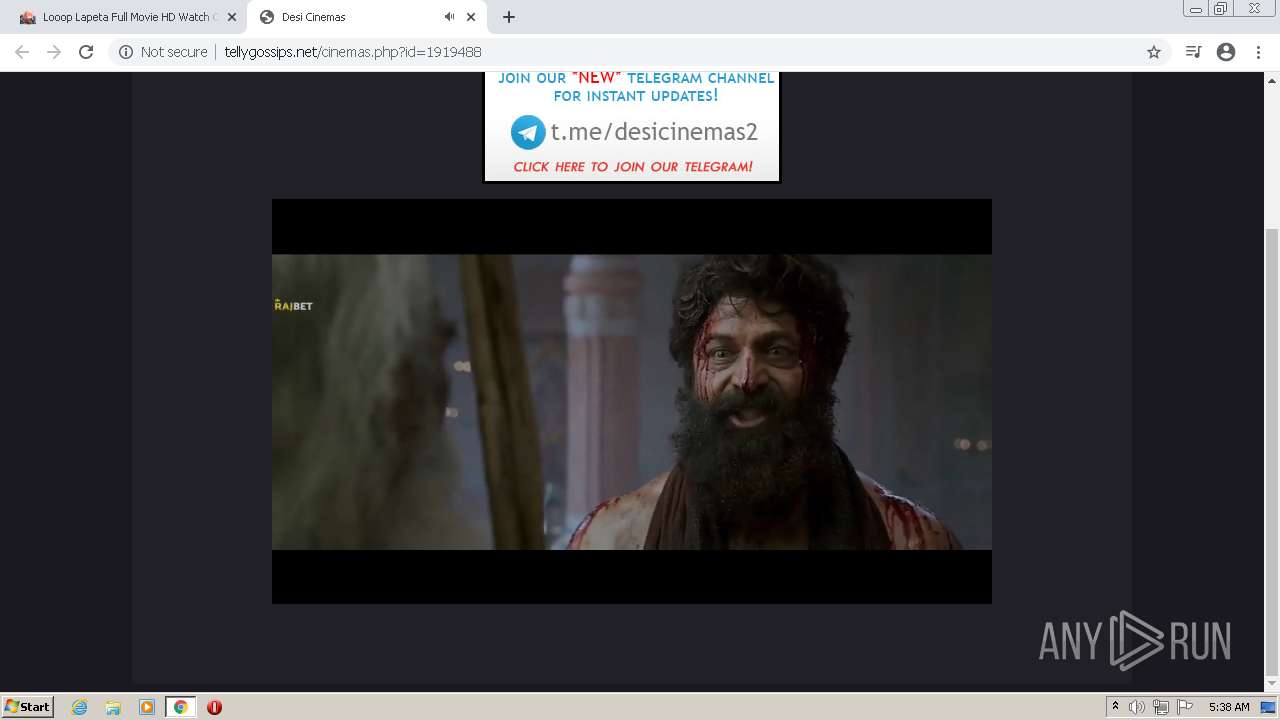Close the Desi Cinemas tab

[x=471, y=17]
